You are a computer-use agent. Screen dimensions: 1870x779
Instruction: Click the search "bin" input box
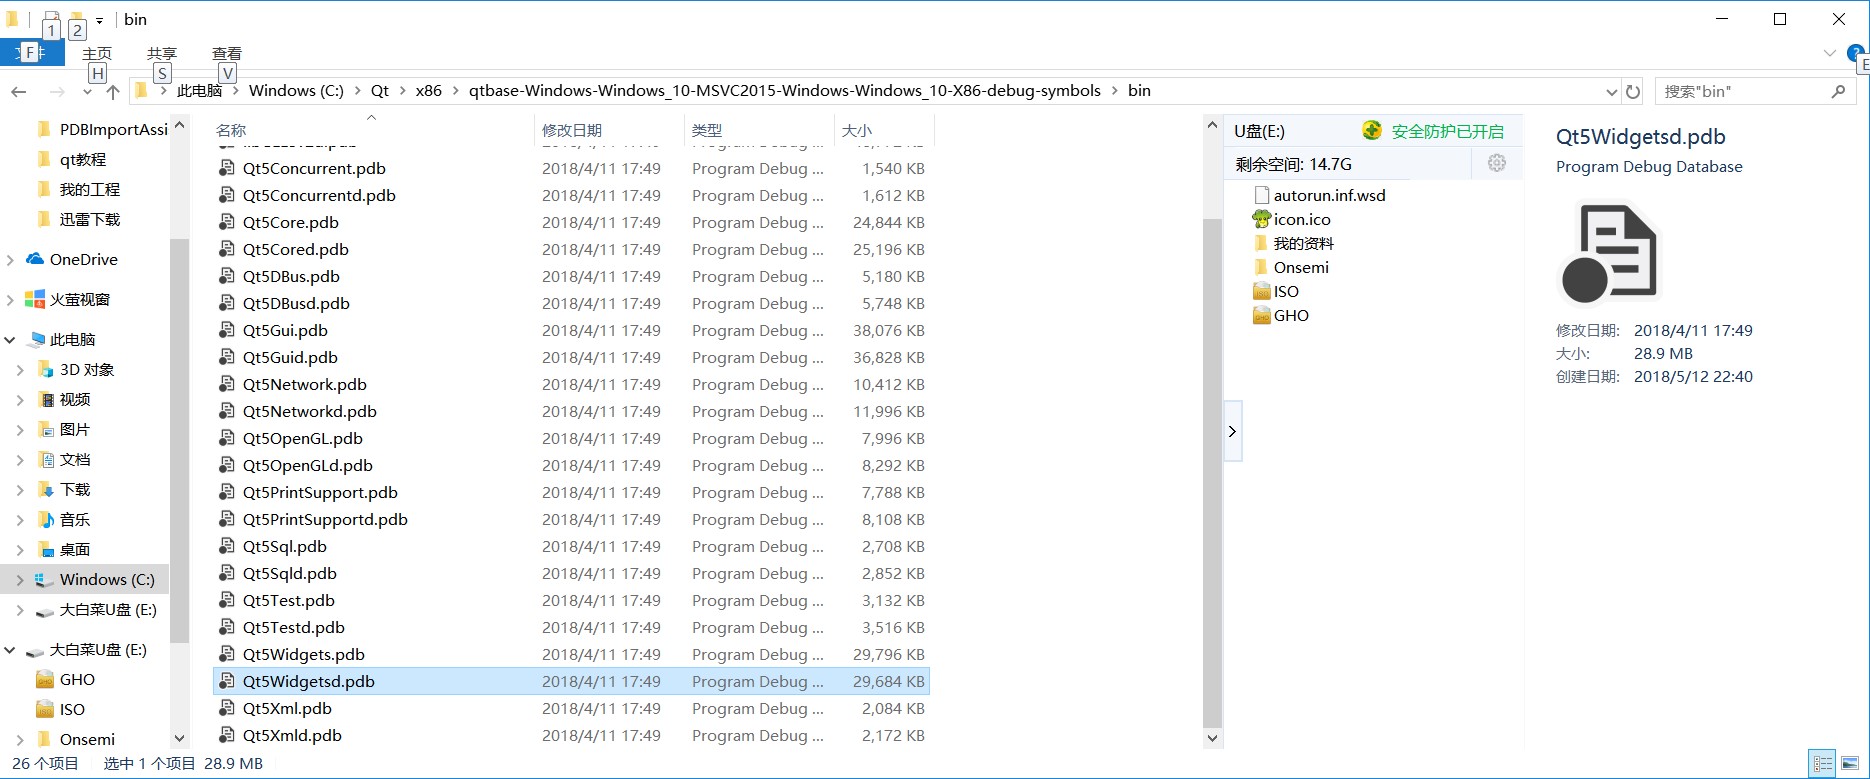(1743, 91)
